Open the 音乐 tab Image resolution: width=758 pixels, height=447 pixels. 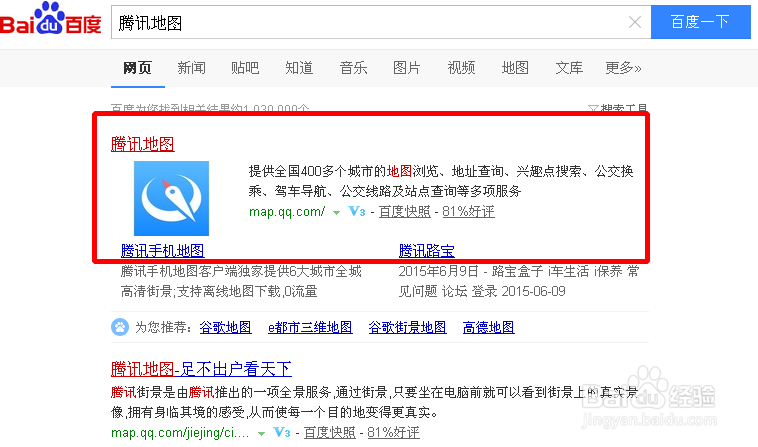pos(353,68)
